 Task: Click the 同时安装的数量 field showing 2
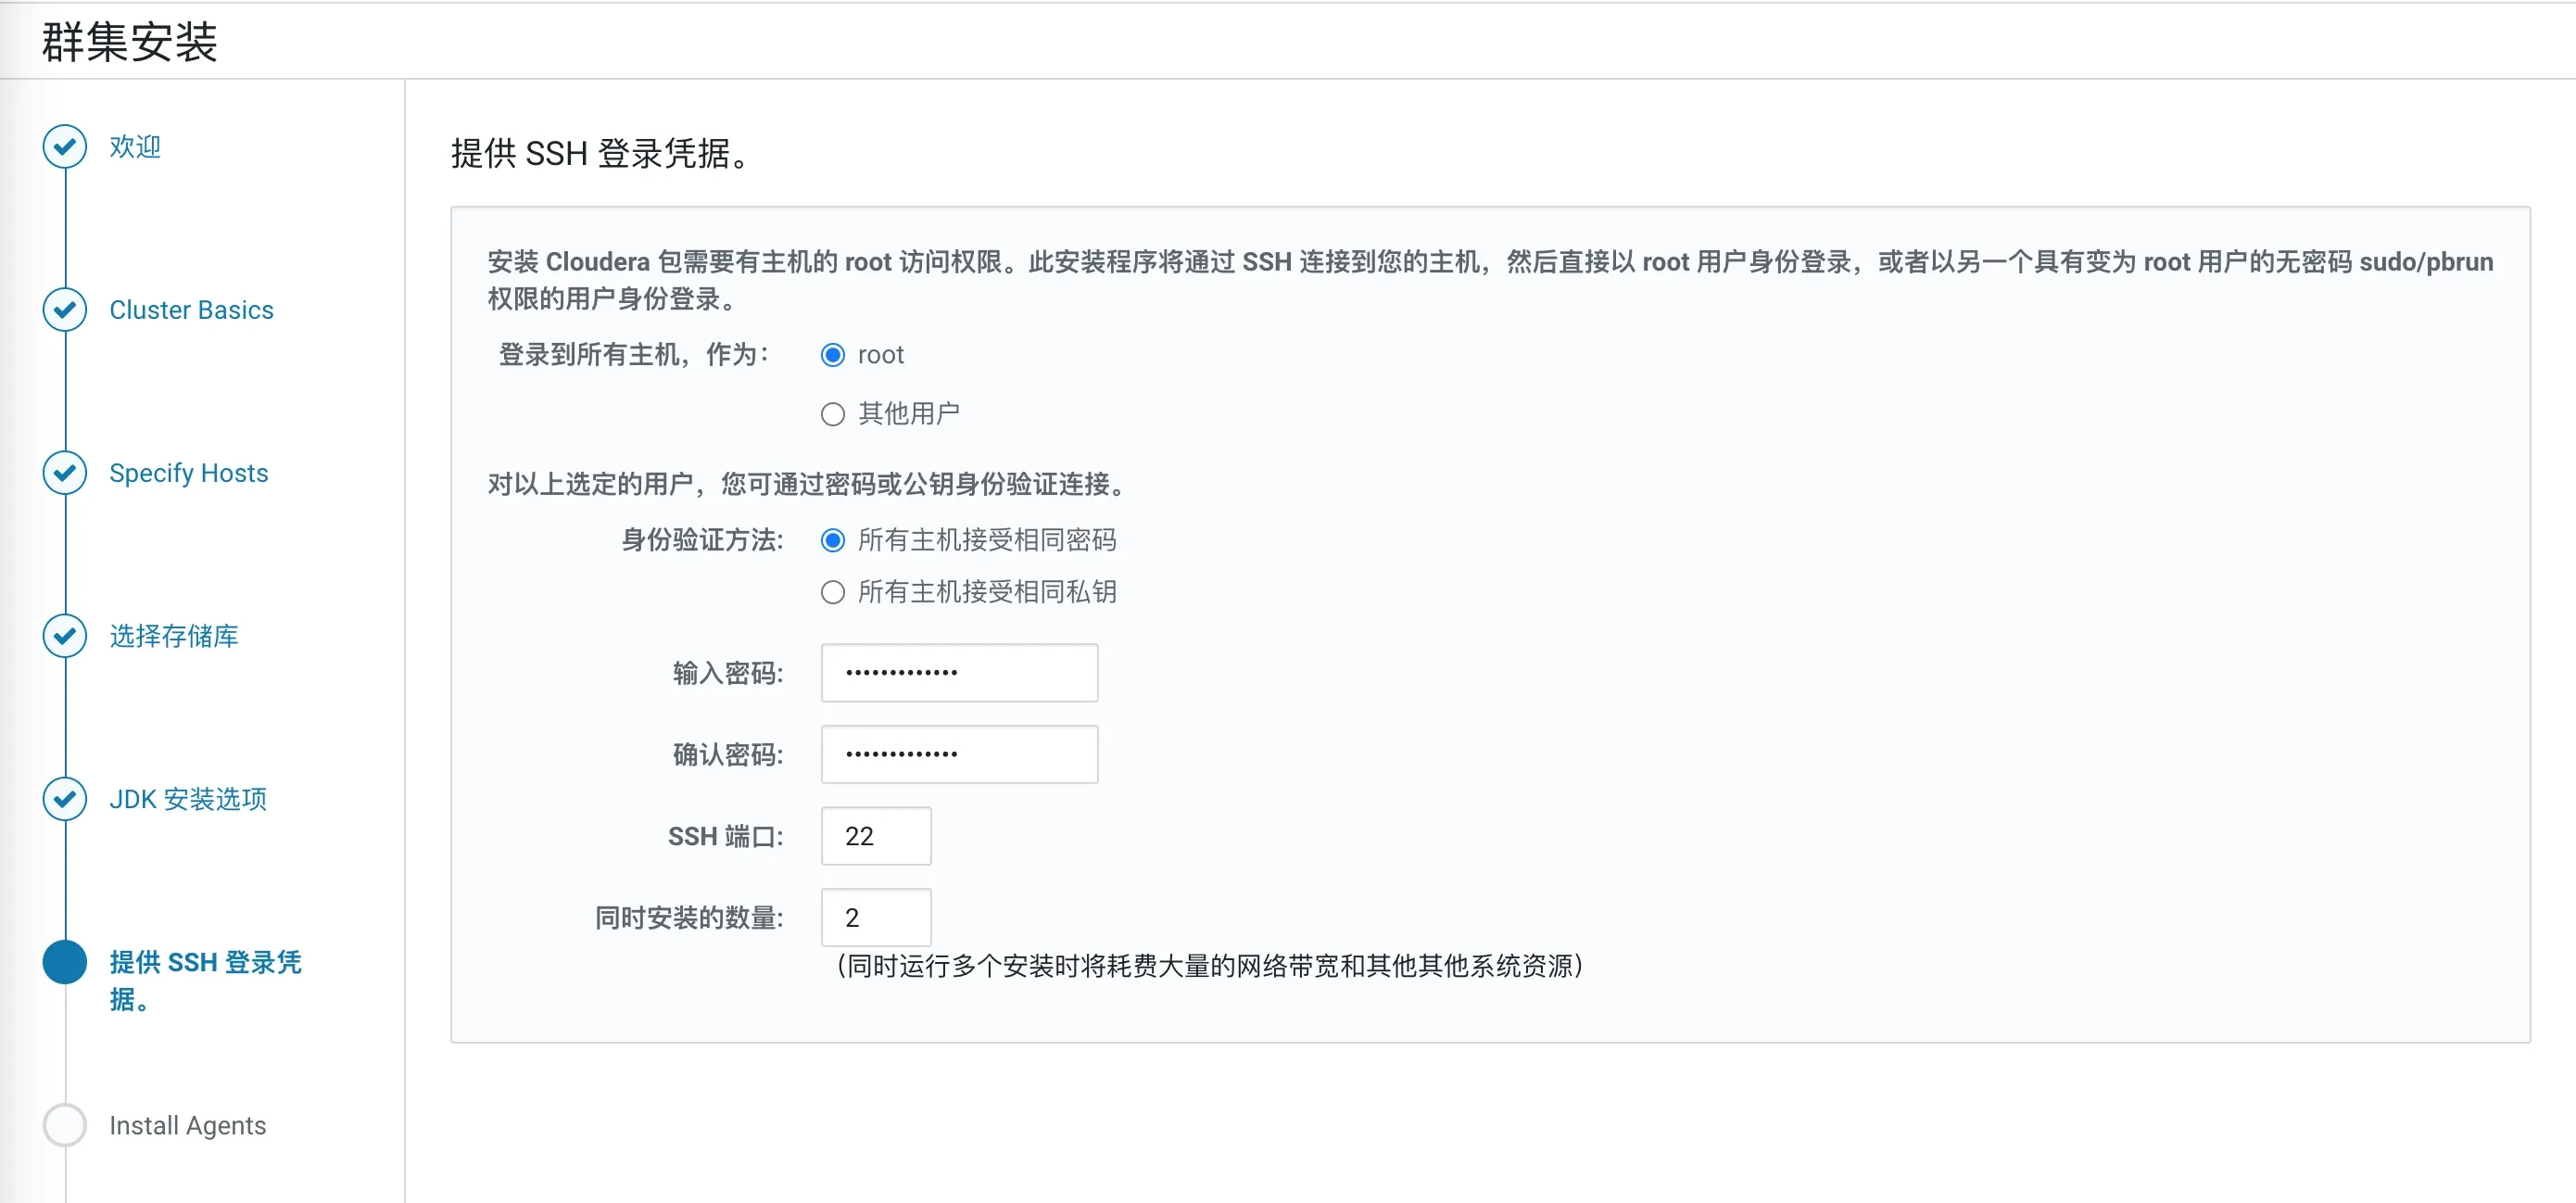(874, 917)
